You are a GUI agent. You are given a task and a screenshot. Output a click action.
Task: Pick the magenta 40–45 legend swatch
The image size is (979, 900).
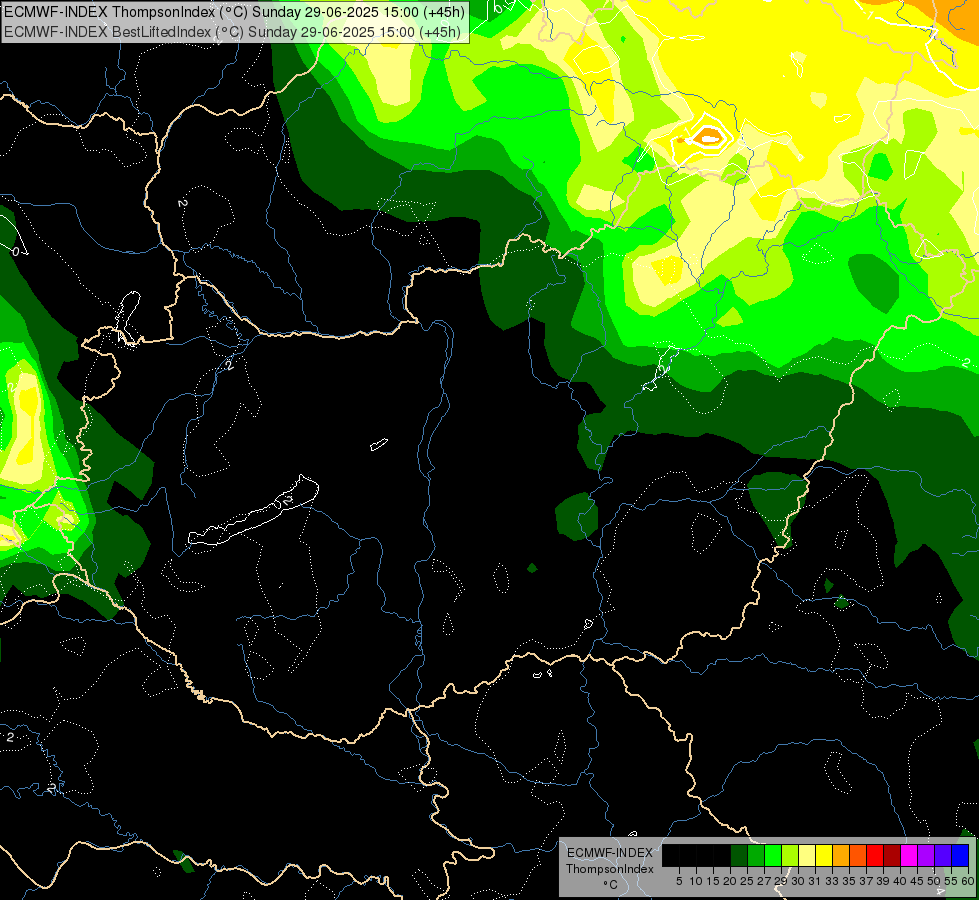909,855
